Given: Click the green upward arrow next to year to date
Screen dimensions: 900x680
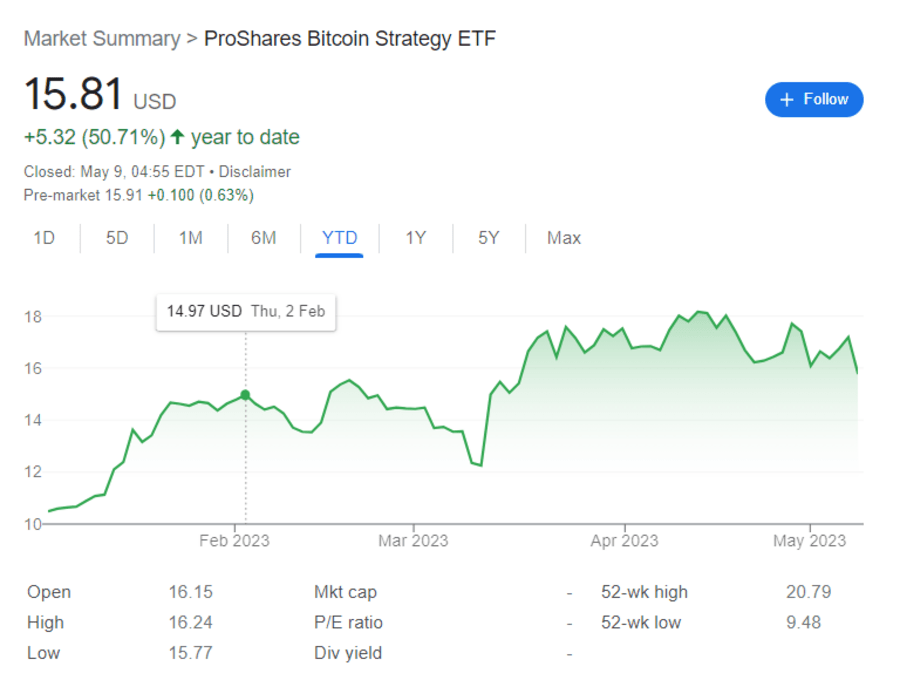Looking at the screenshot, I should (x=176, y=136).
